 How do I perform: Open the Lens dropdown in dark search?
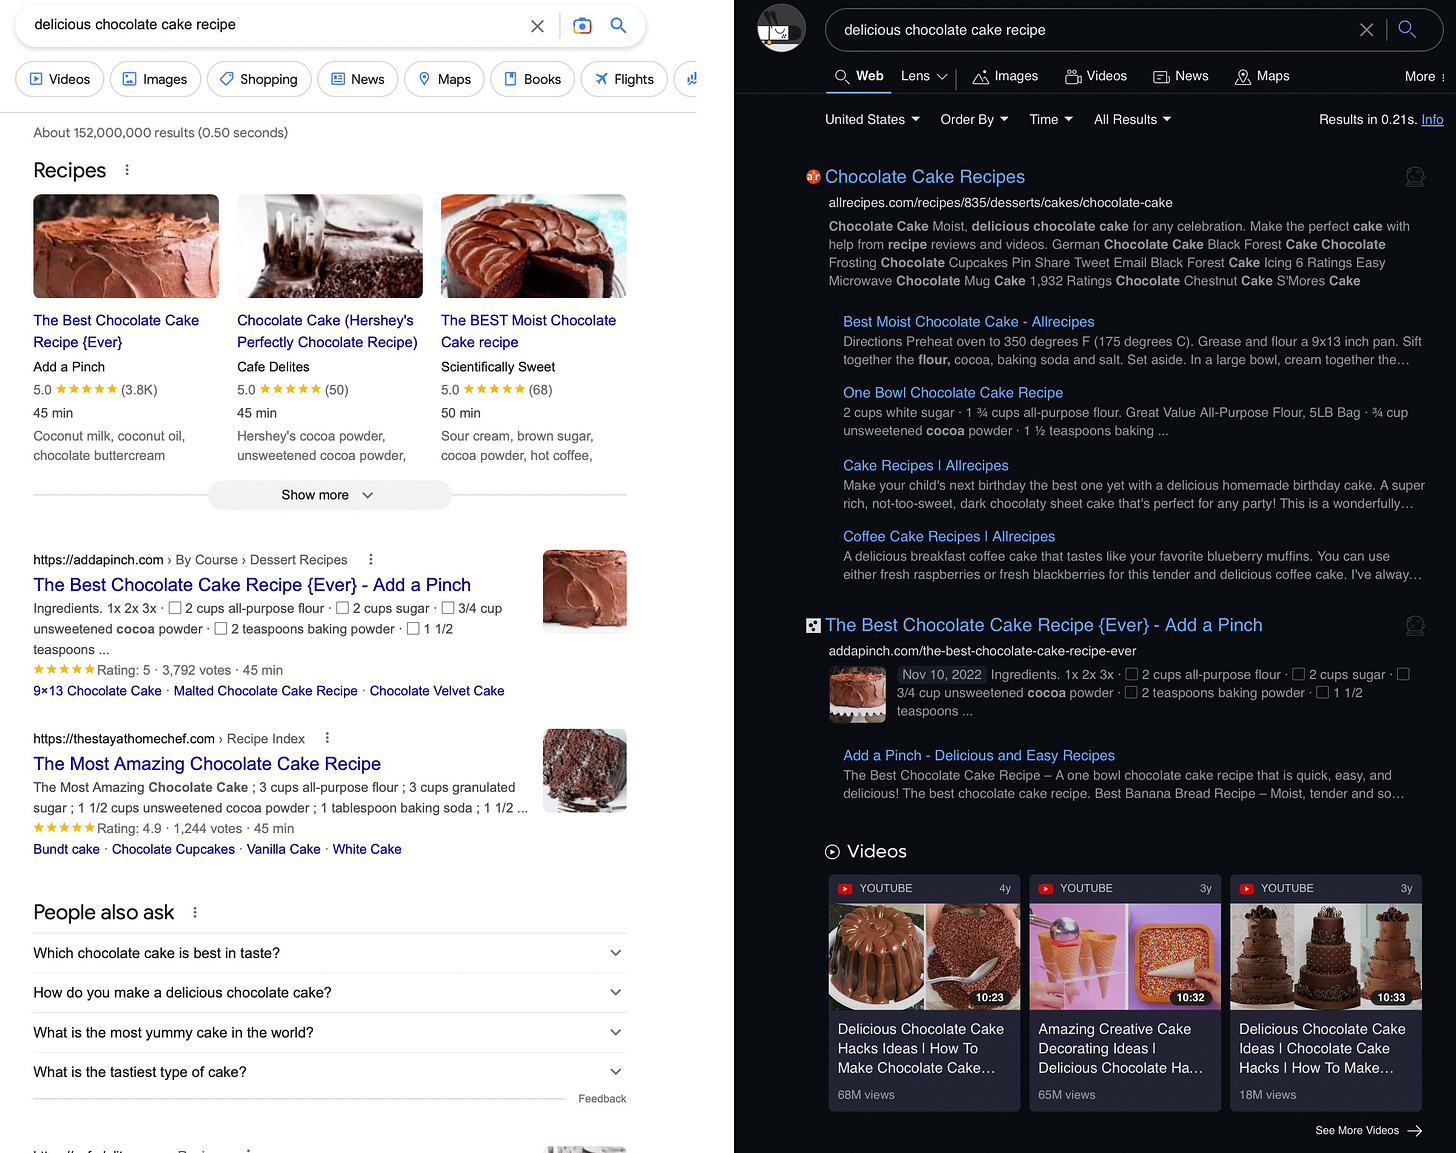[924, 76]
